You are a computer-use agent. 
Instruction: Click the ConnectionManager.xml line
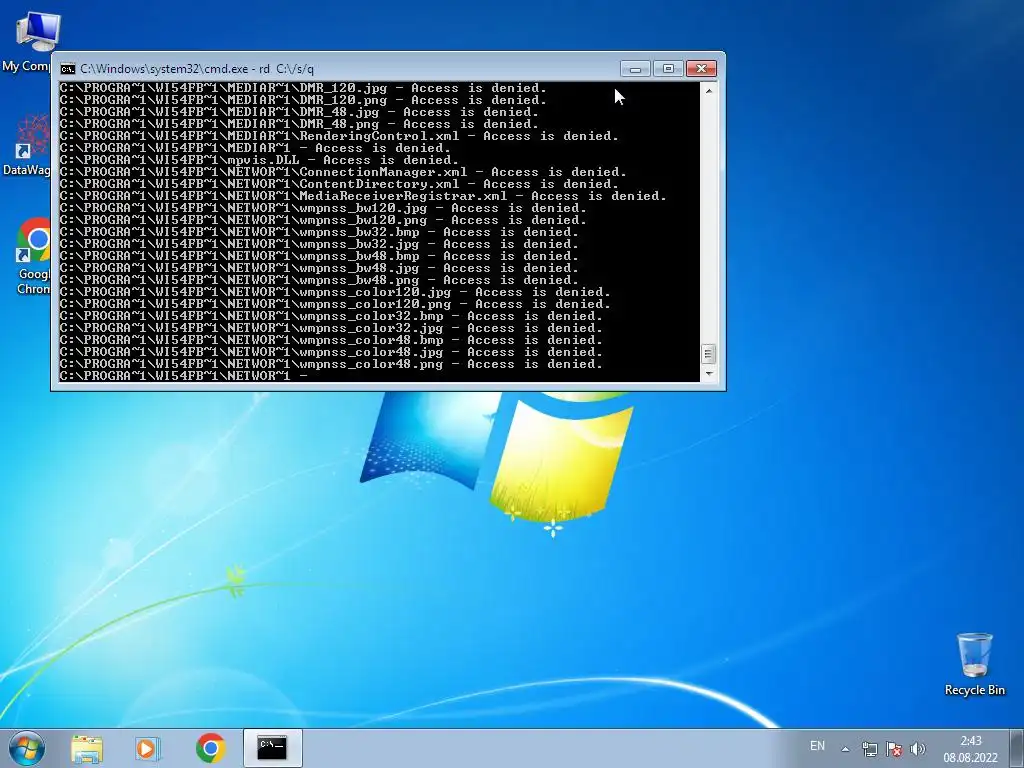pyautogui.click(x=342, y=172)
